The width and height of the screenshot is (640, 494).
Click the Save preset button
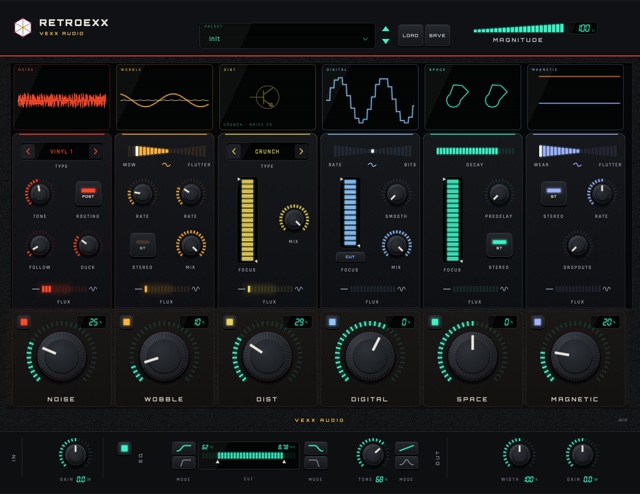pos(437,36)
